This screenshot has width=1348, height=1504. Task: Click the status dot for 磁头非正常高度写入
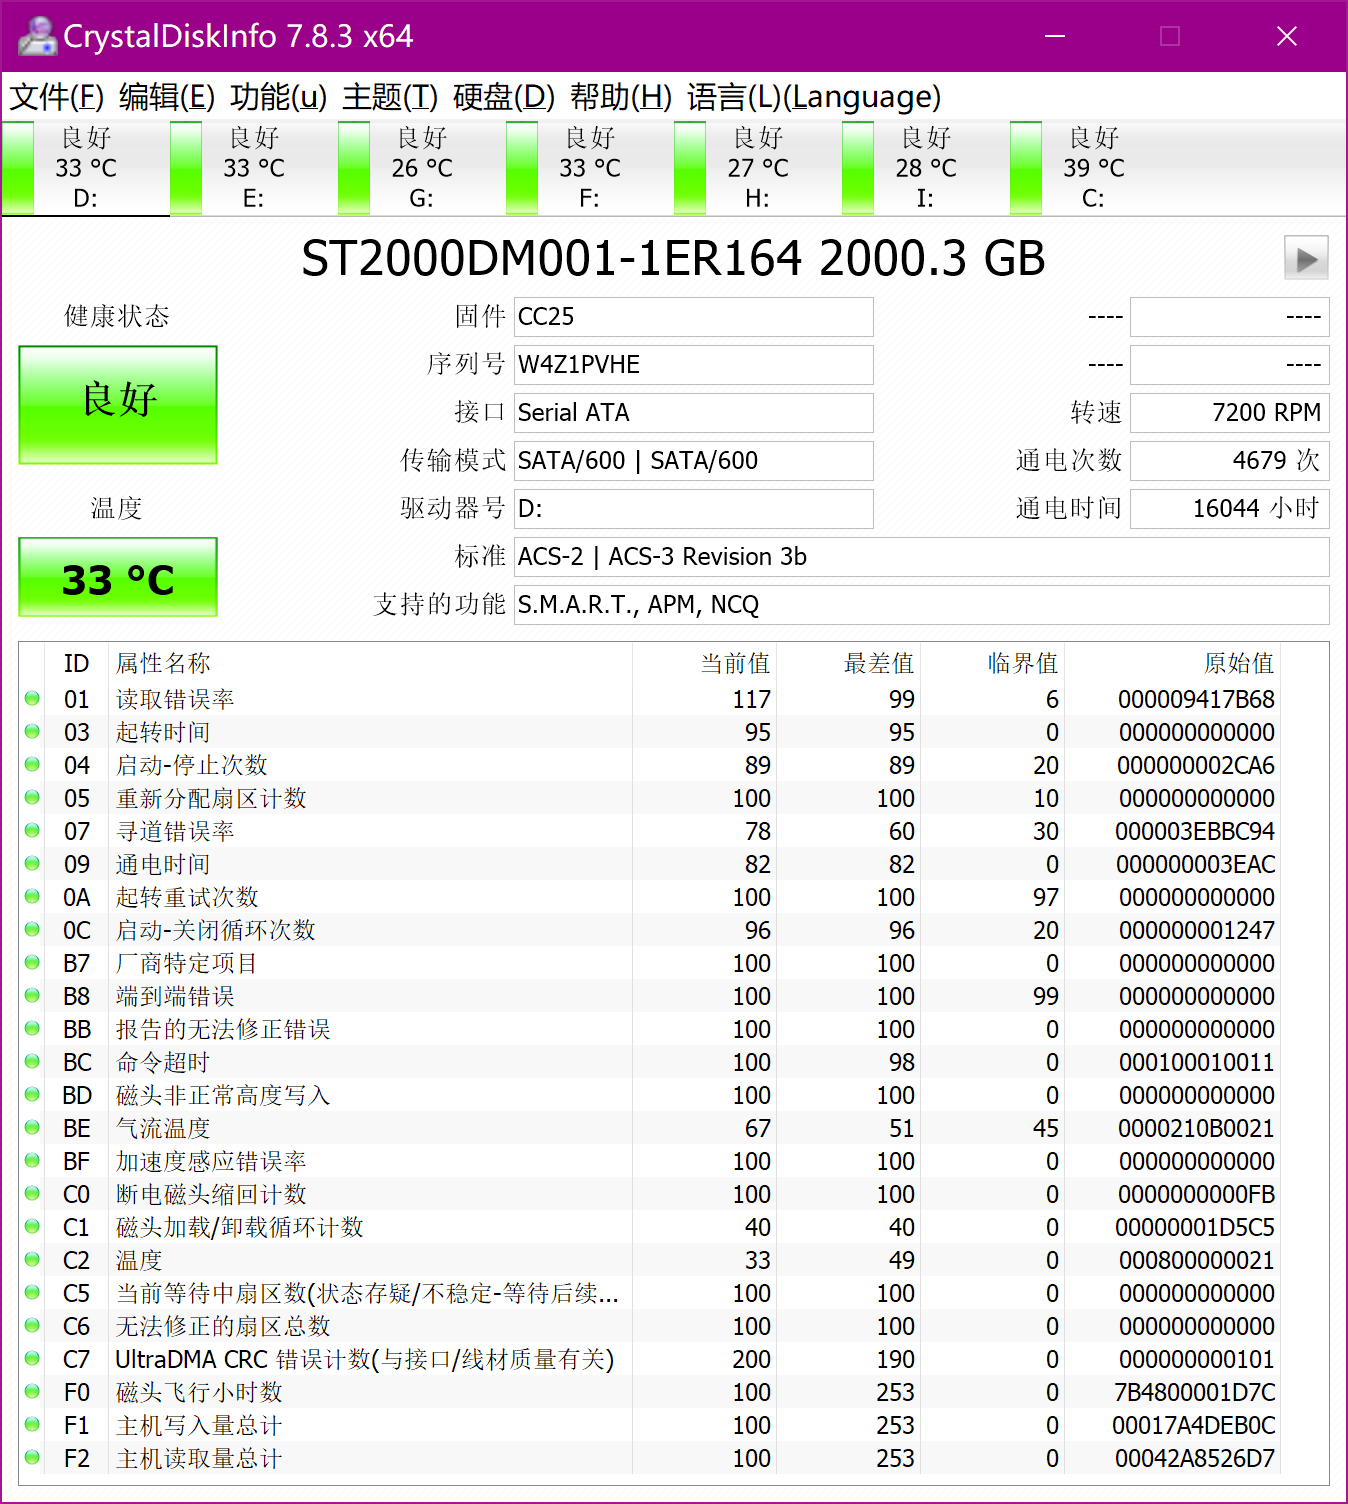pos(32,1094)
